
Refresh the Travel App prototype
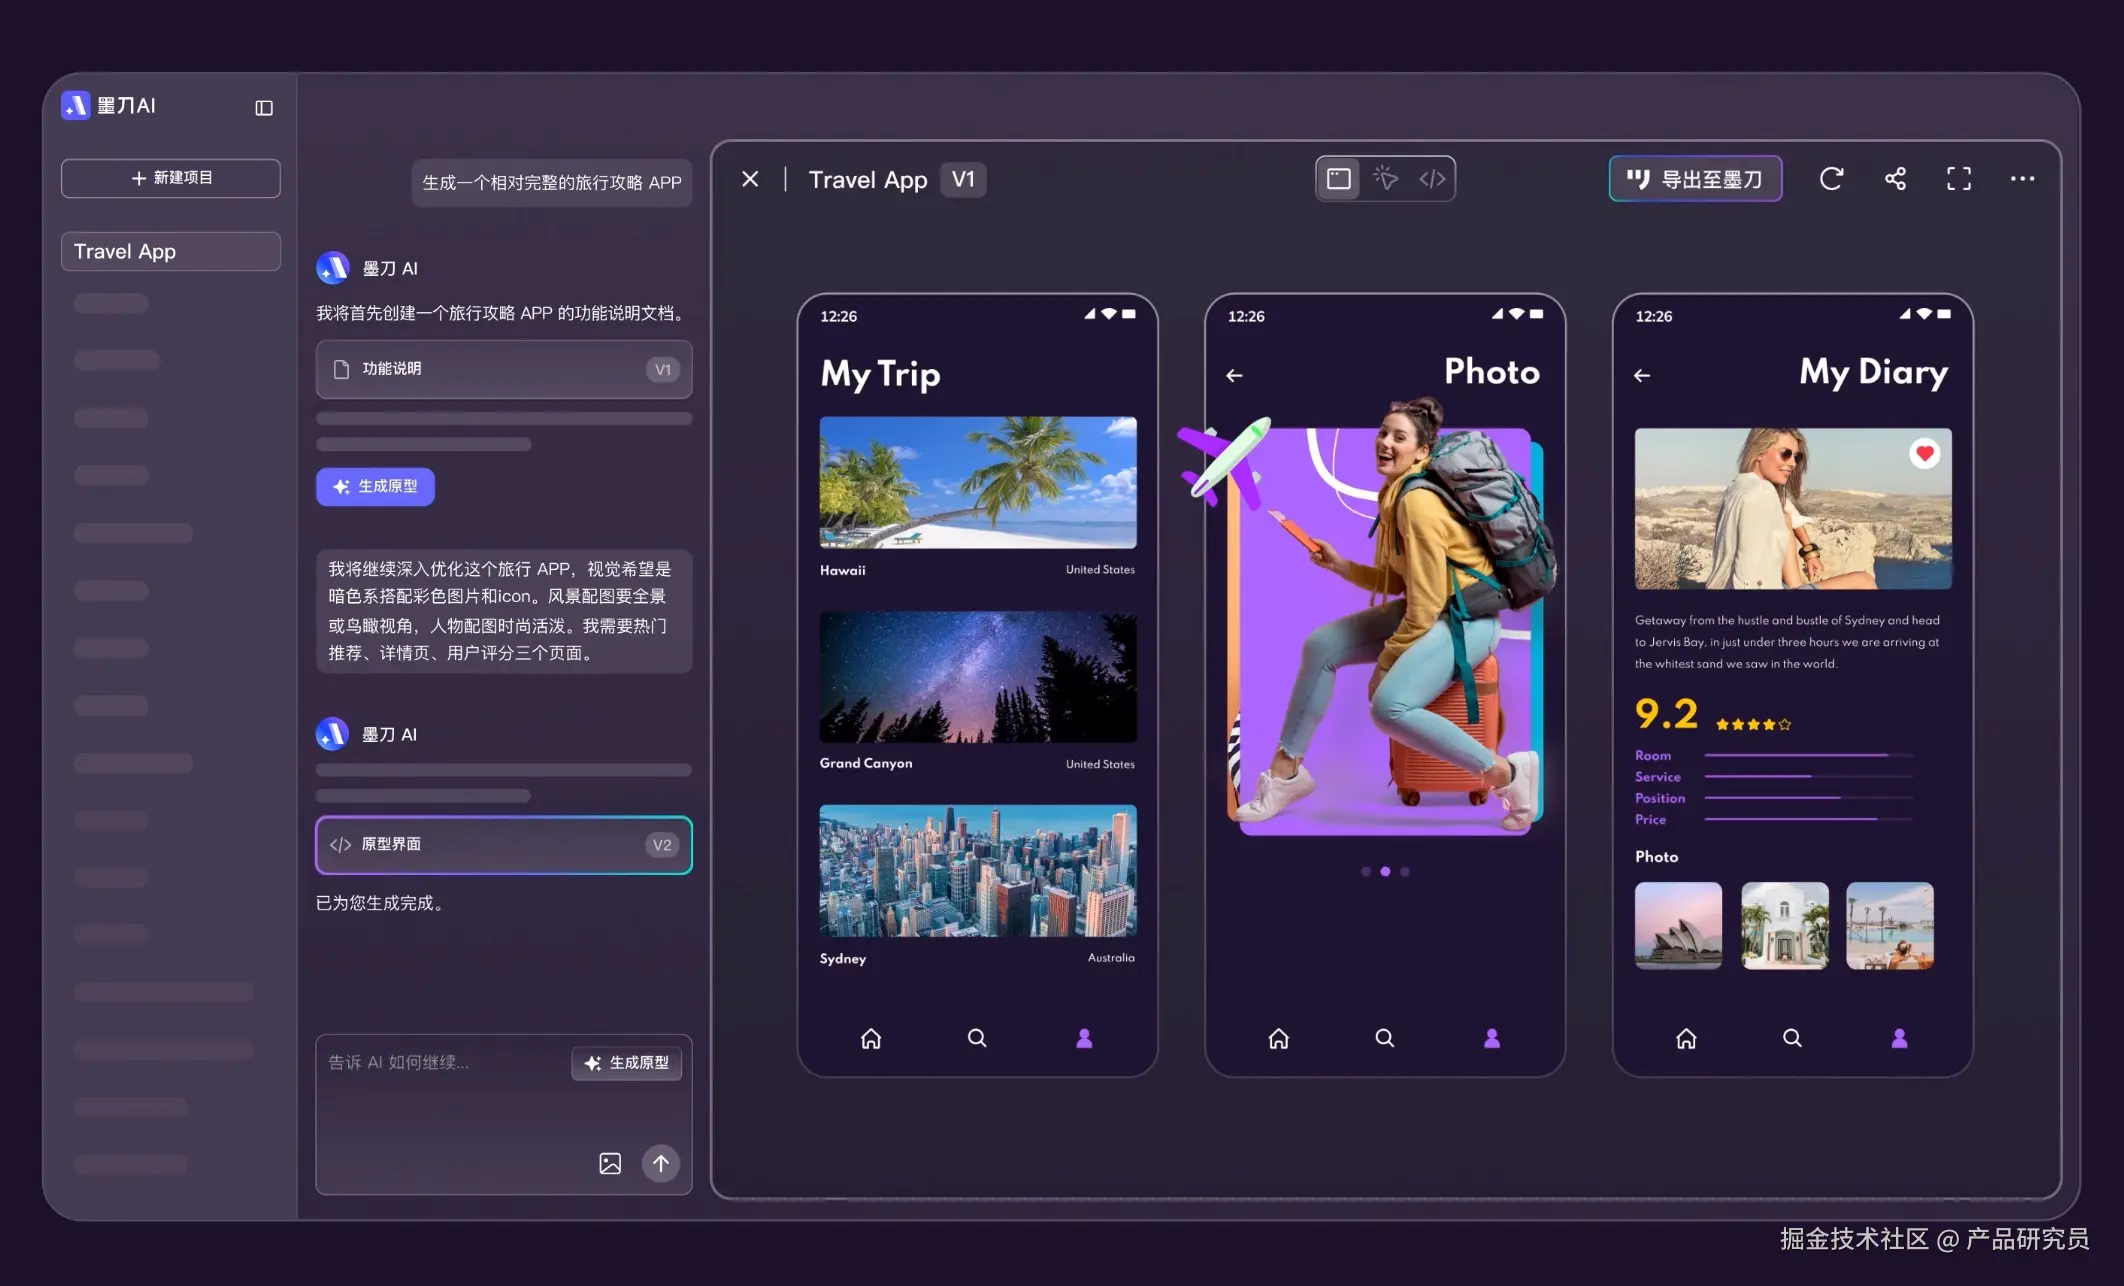point(1831,179)
